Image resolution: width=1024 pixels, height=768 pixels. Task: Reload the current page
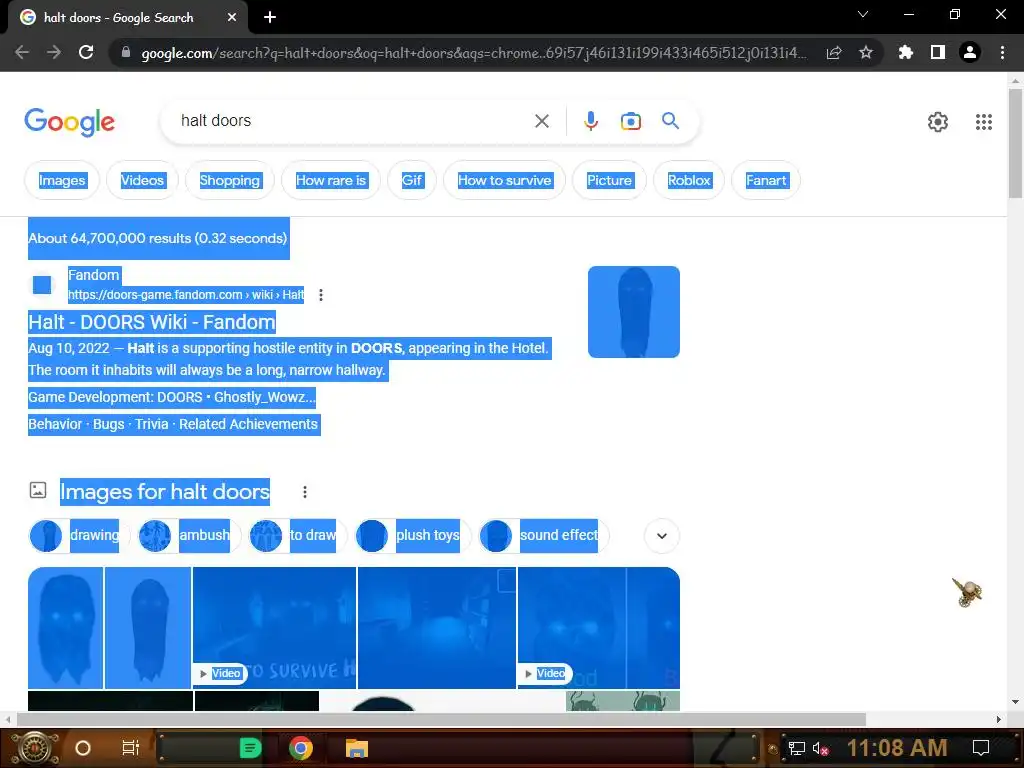coord(86,52)
